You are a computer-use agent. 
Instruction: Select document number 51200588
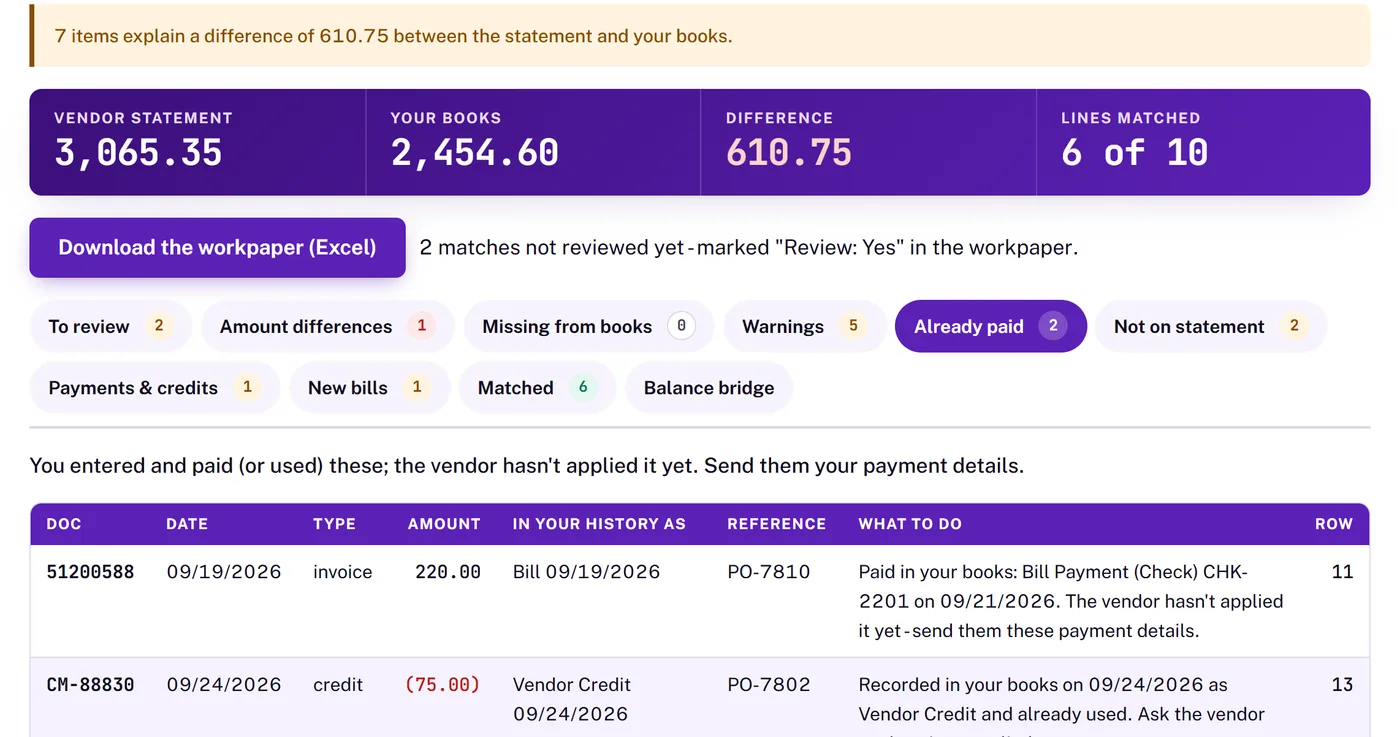click(x=90, y=572)
